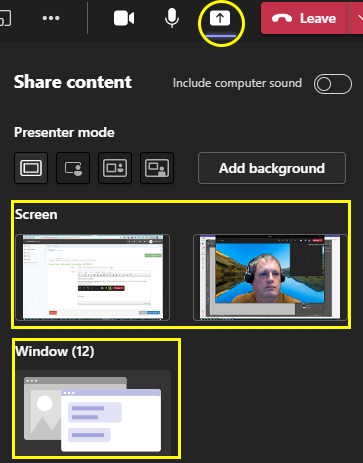The image size is (363, 463).
Task: Select Content only presenter mode
Action: click(x=31, y=168)
